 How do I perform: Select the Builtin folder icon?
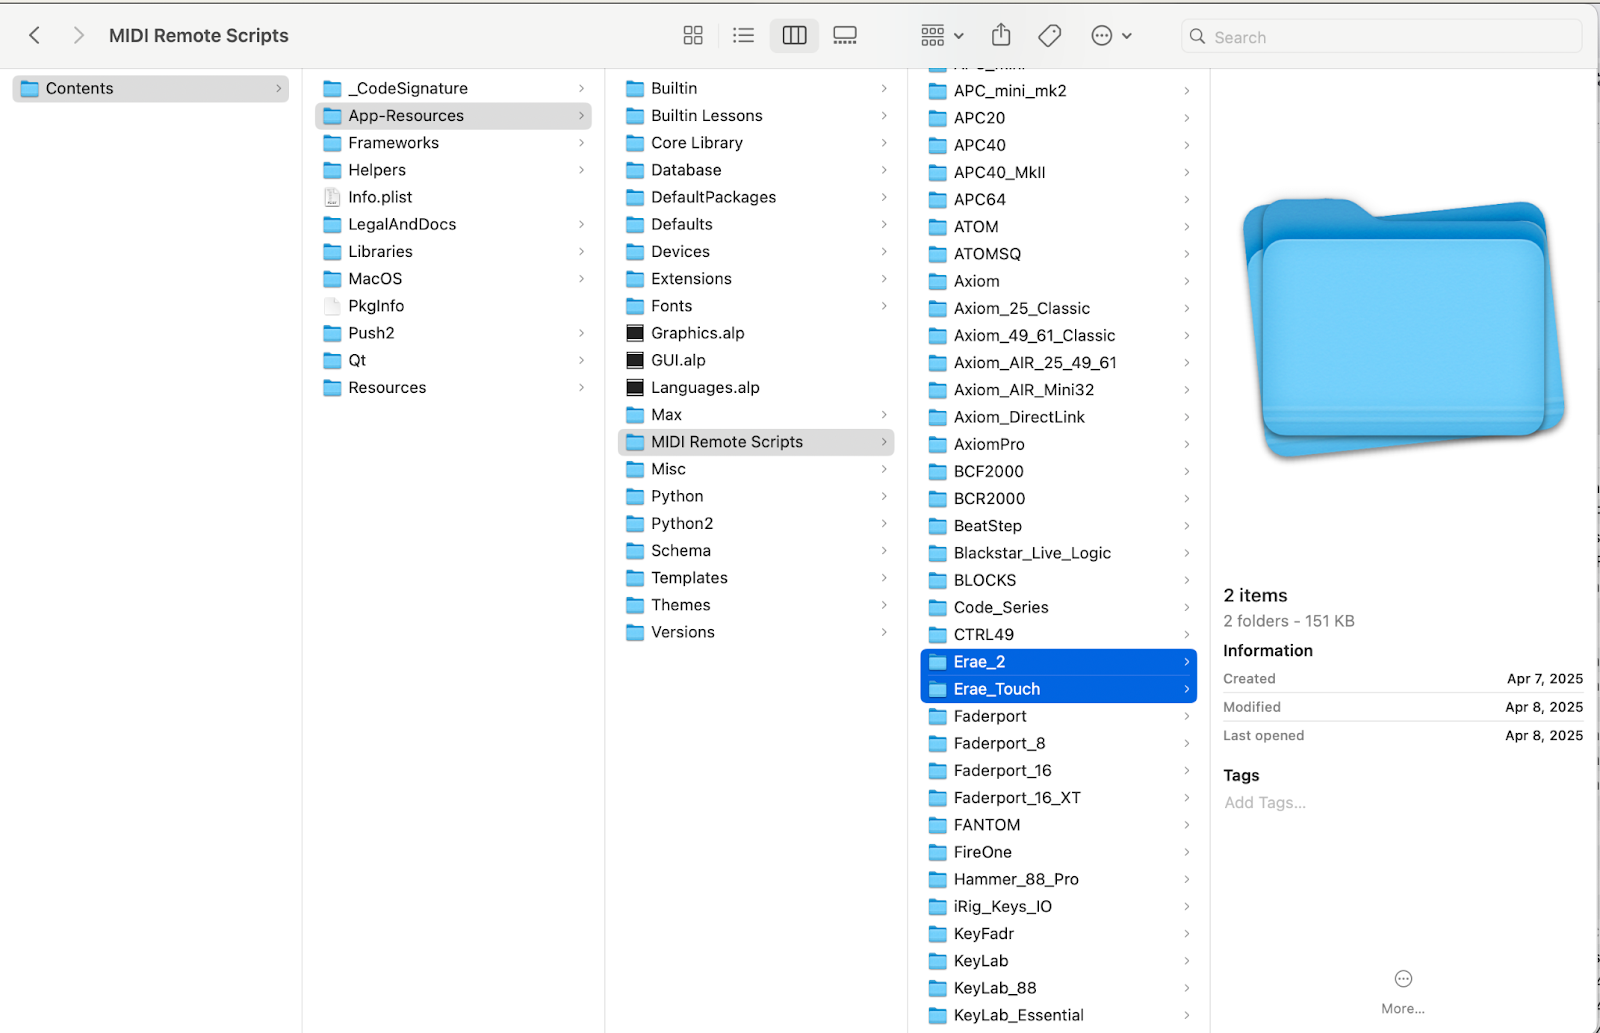click(635, 89)
